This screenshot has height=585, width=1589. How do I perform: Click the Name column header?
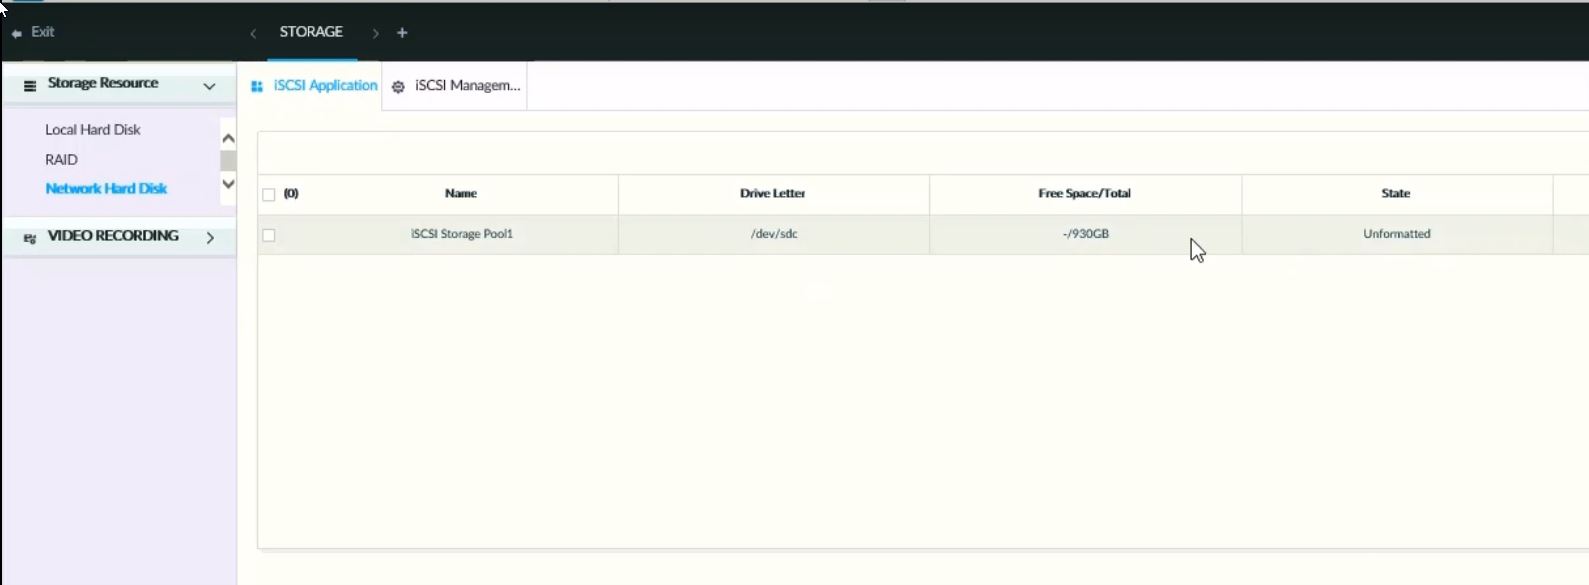click(x=461, y=193)
